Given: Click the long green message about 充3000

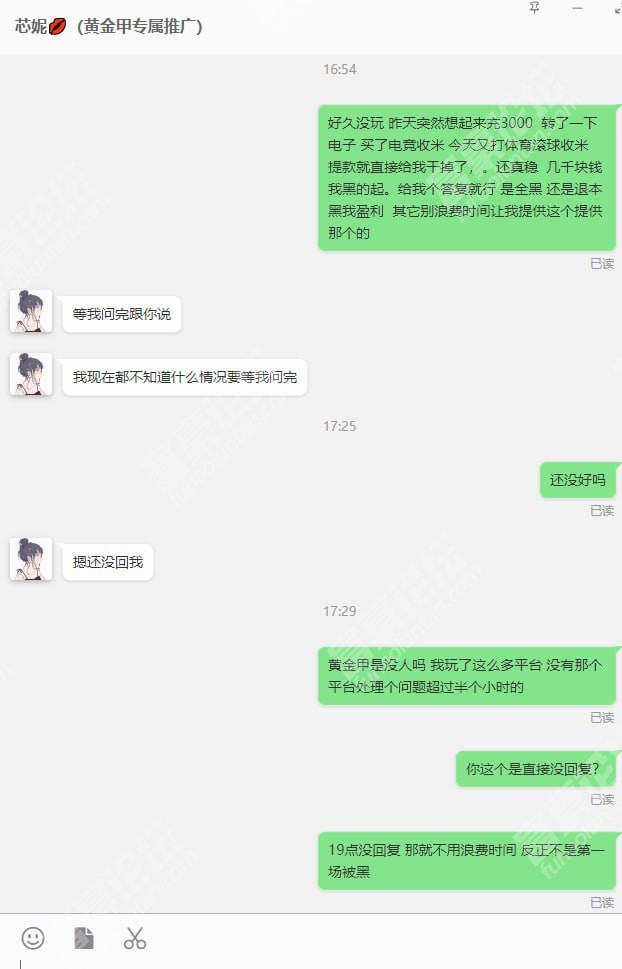Looking at the screenshot, I should pos(467,178).
